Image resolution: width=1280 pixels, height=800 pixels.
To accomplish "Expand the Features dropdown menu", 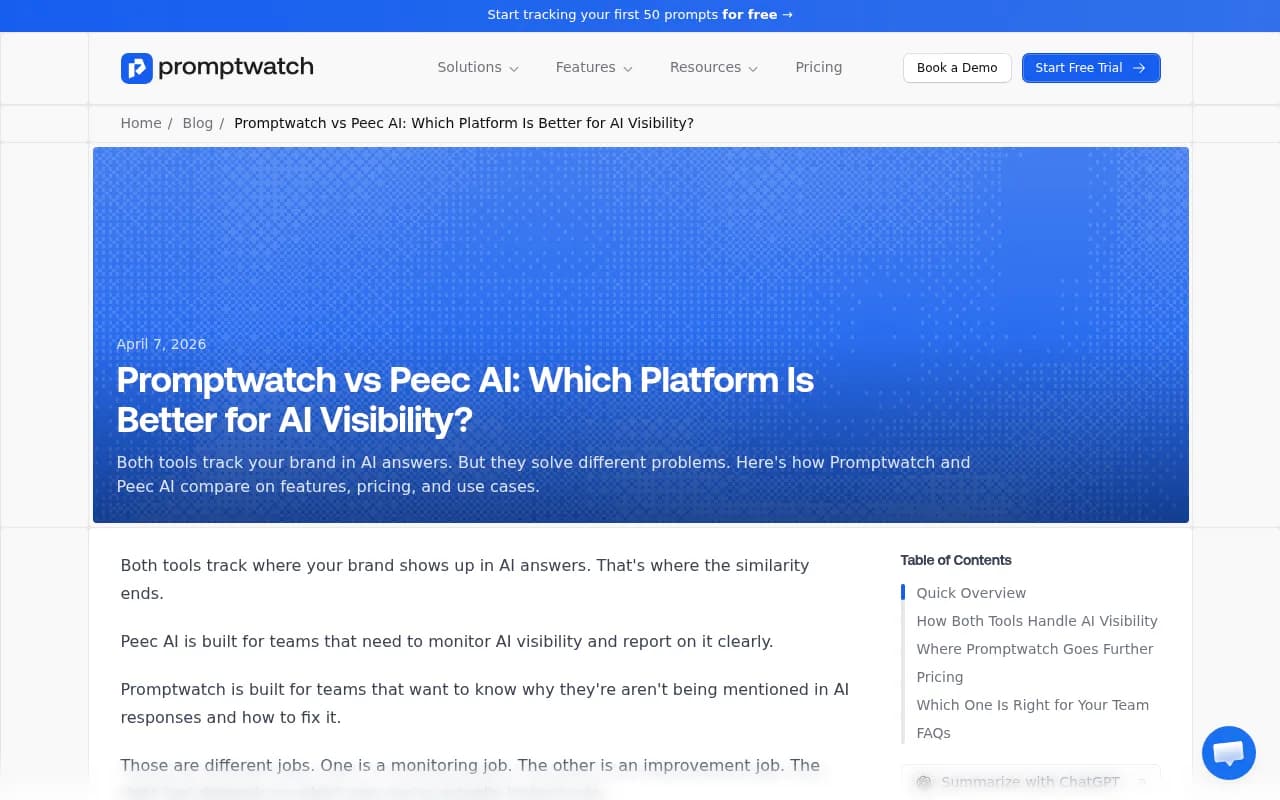I will (594, 67).
